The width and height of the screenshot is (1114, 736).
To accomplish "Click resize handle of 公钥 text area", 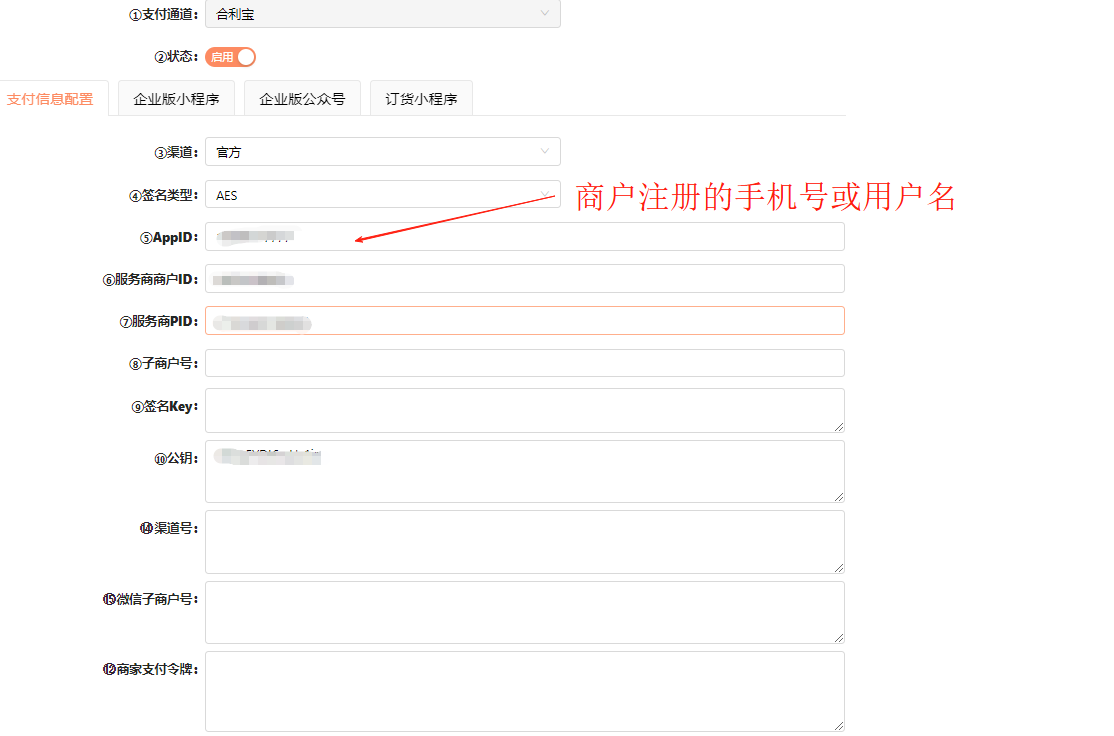I will click(839, 496).
